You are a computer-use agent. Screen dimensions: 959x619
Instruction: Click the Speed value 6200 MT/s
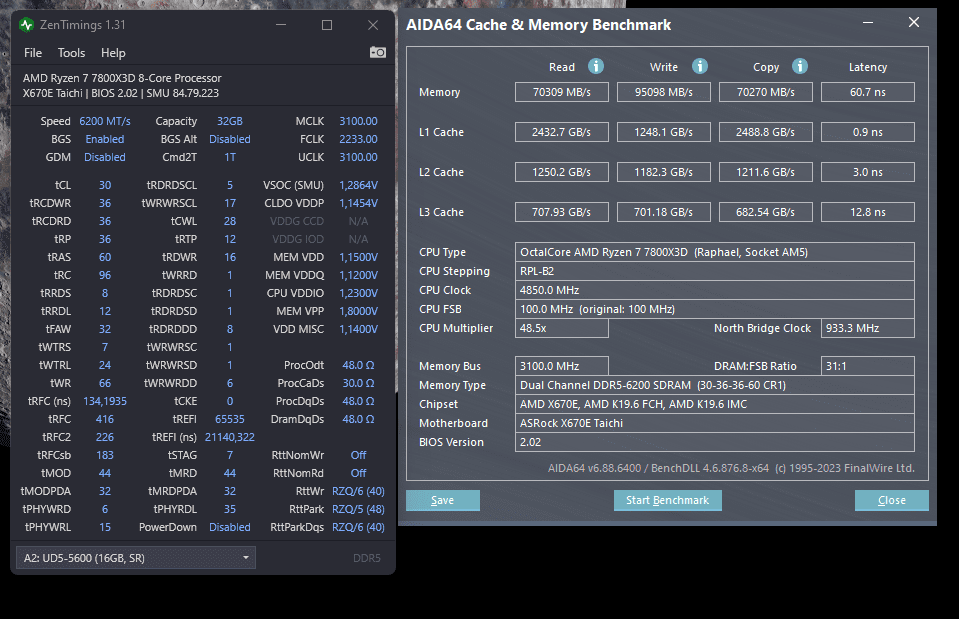(x=105, y=121)
